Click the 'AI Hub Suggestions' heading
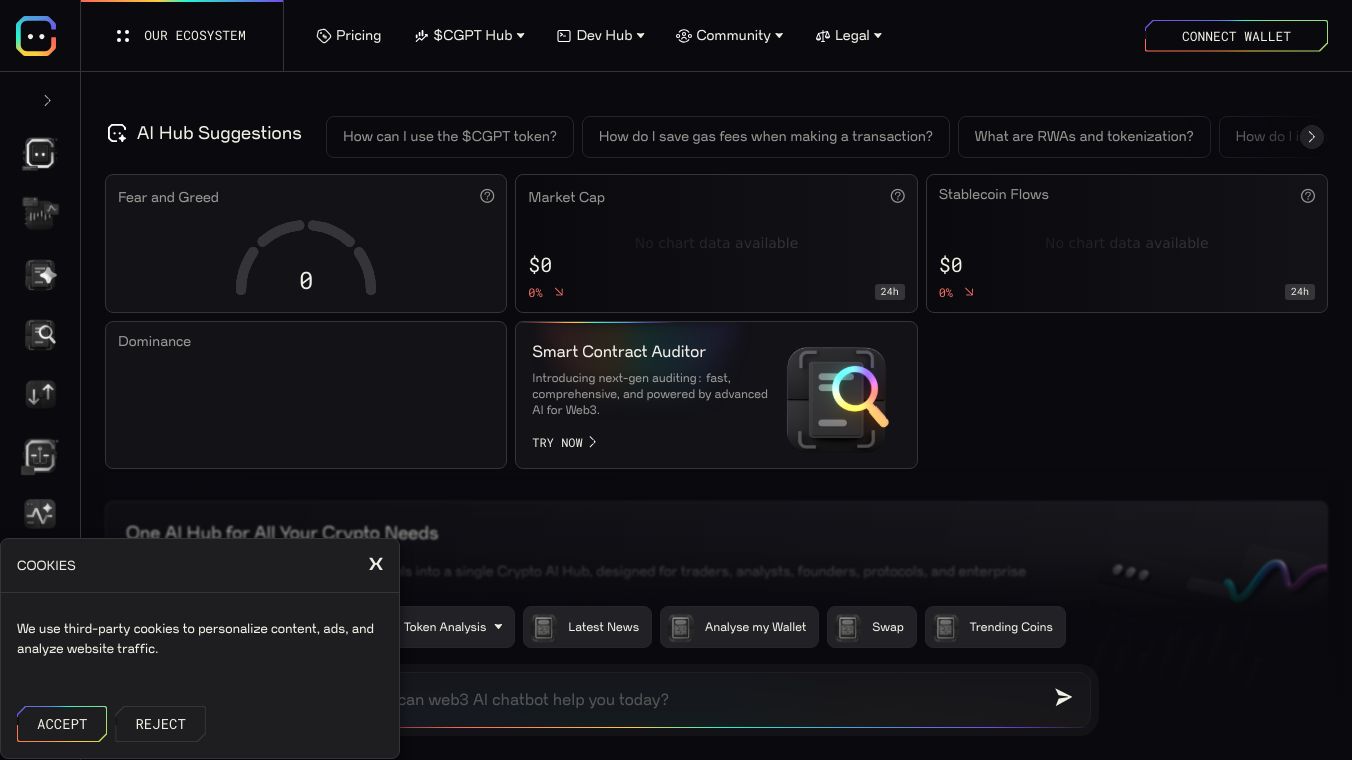Image resolution: width=1352 pixels, height=760 pixels. (x=219, y=133)
